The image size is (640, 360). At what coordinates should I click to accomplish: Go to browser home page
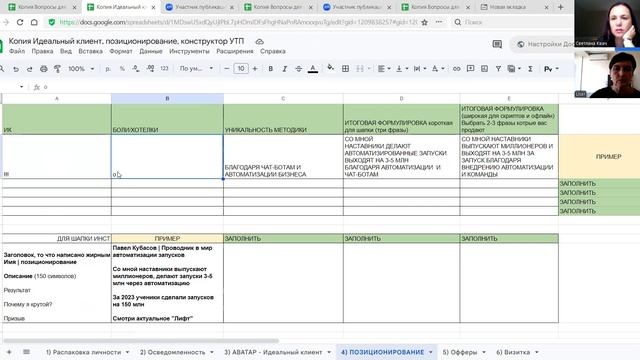pyautogui.click(x=34, y=22)
